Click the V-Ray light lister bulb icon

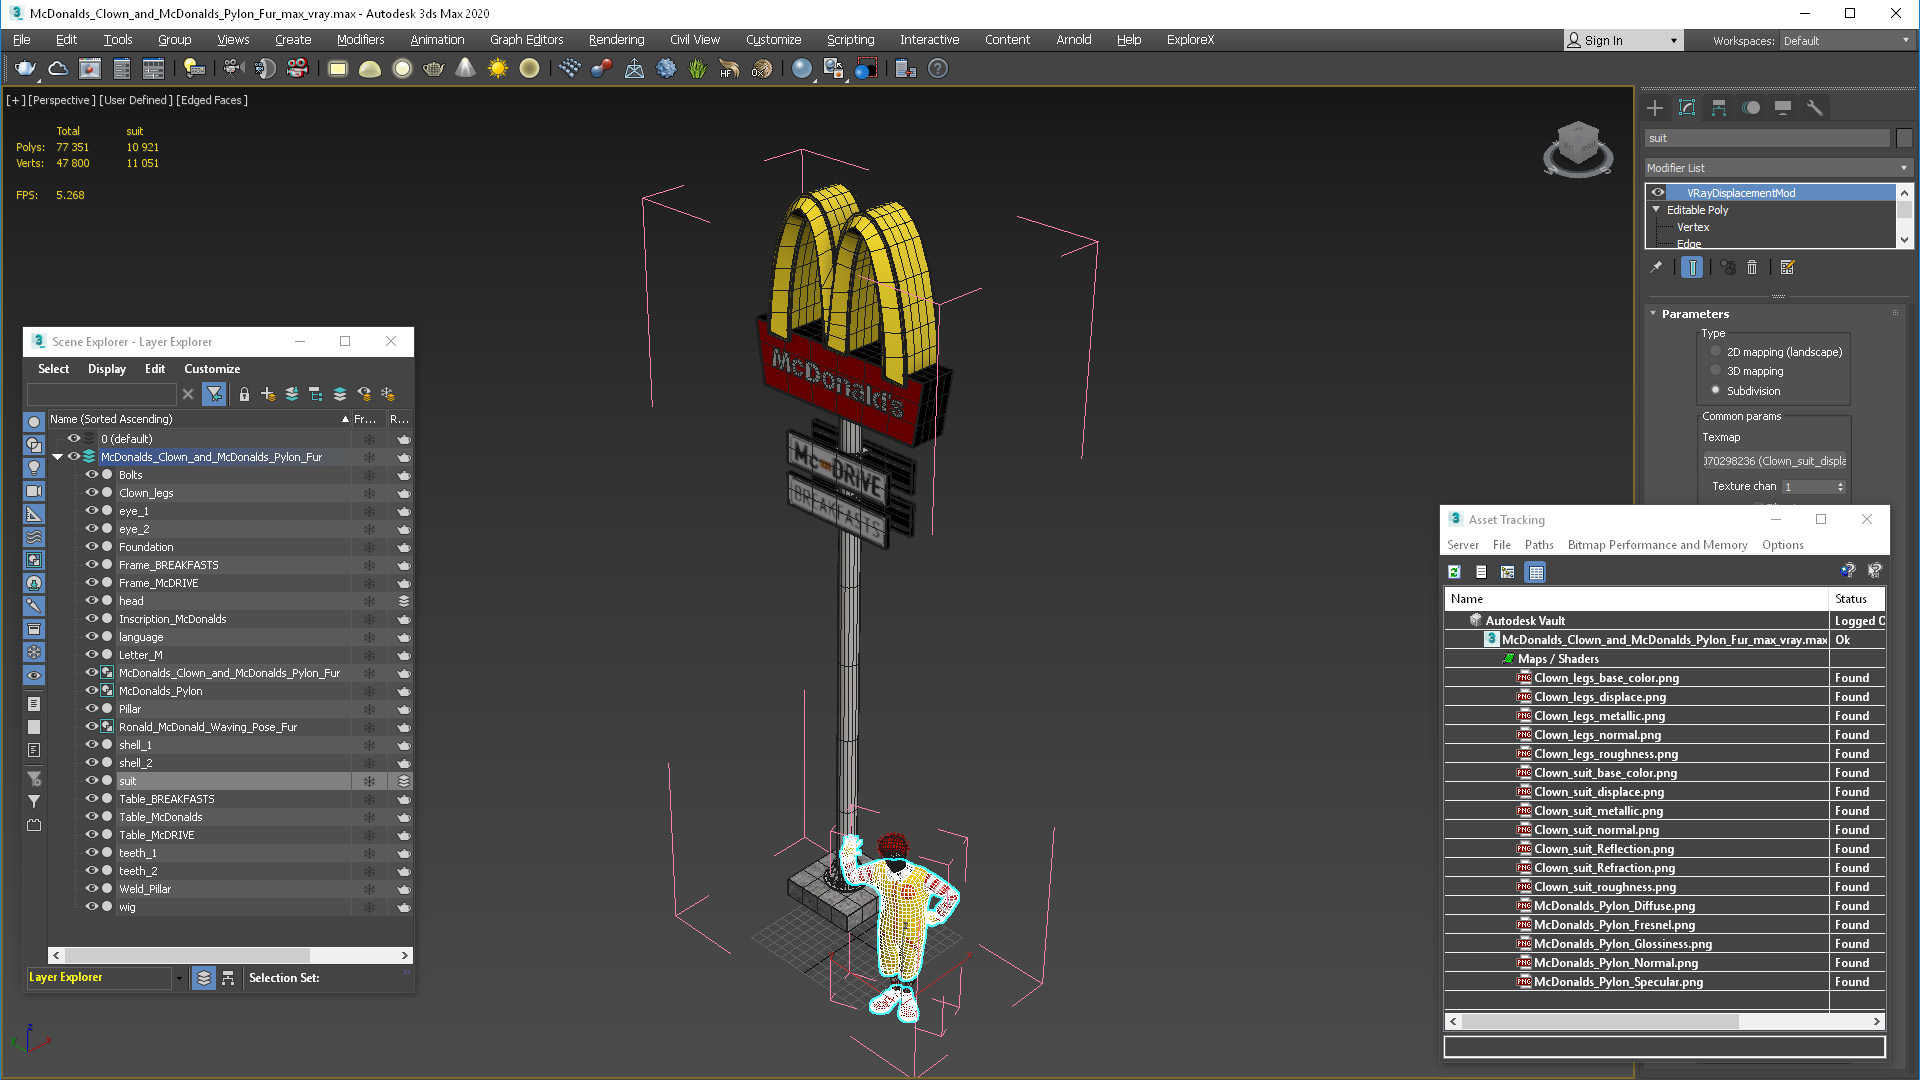[194, 69]
